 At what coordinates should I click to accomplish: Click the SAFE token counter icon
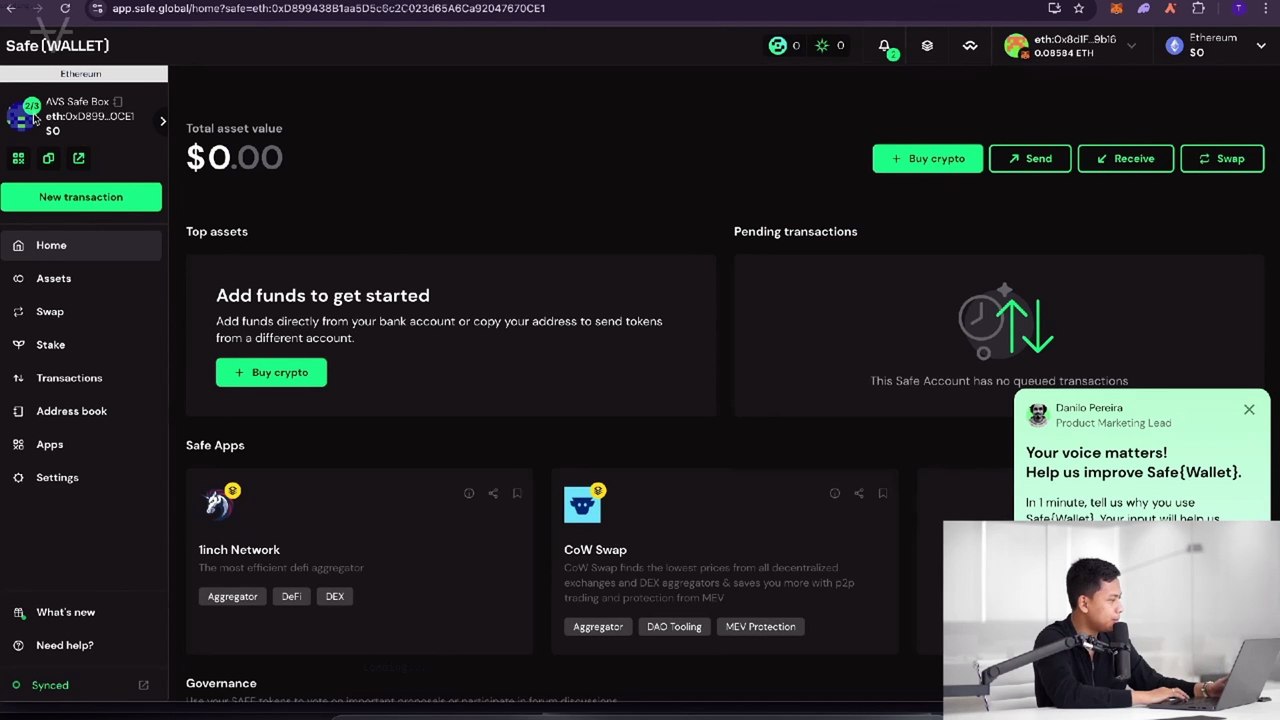tap(777, 46)
